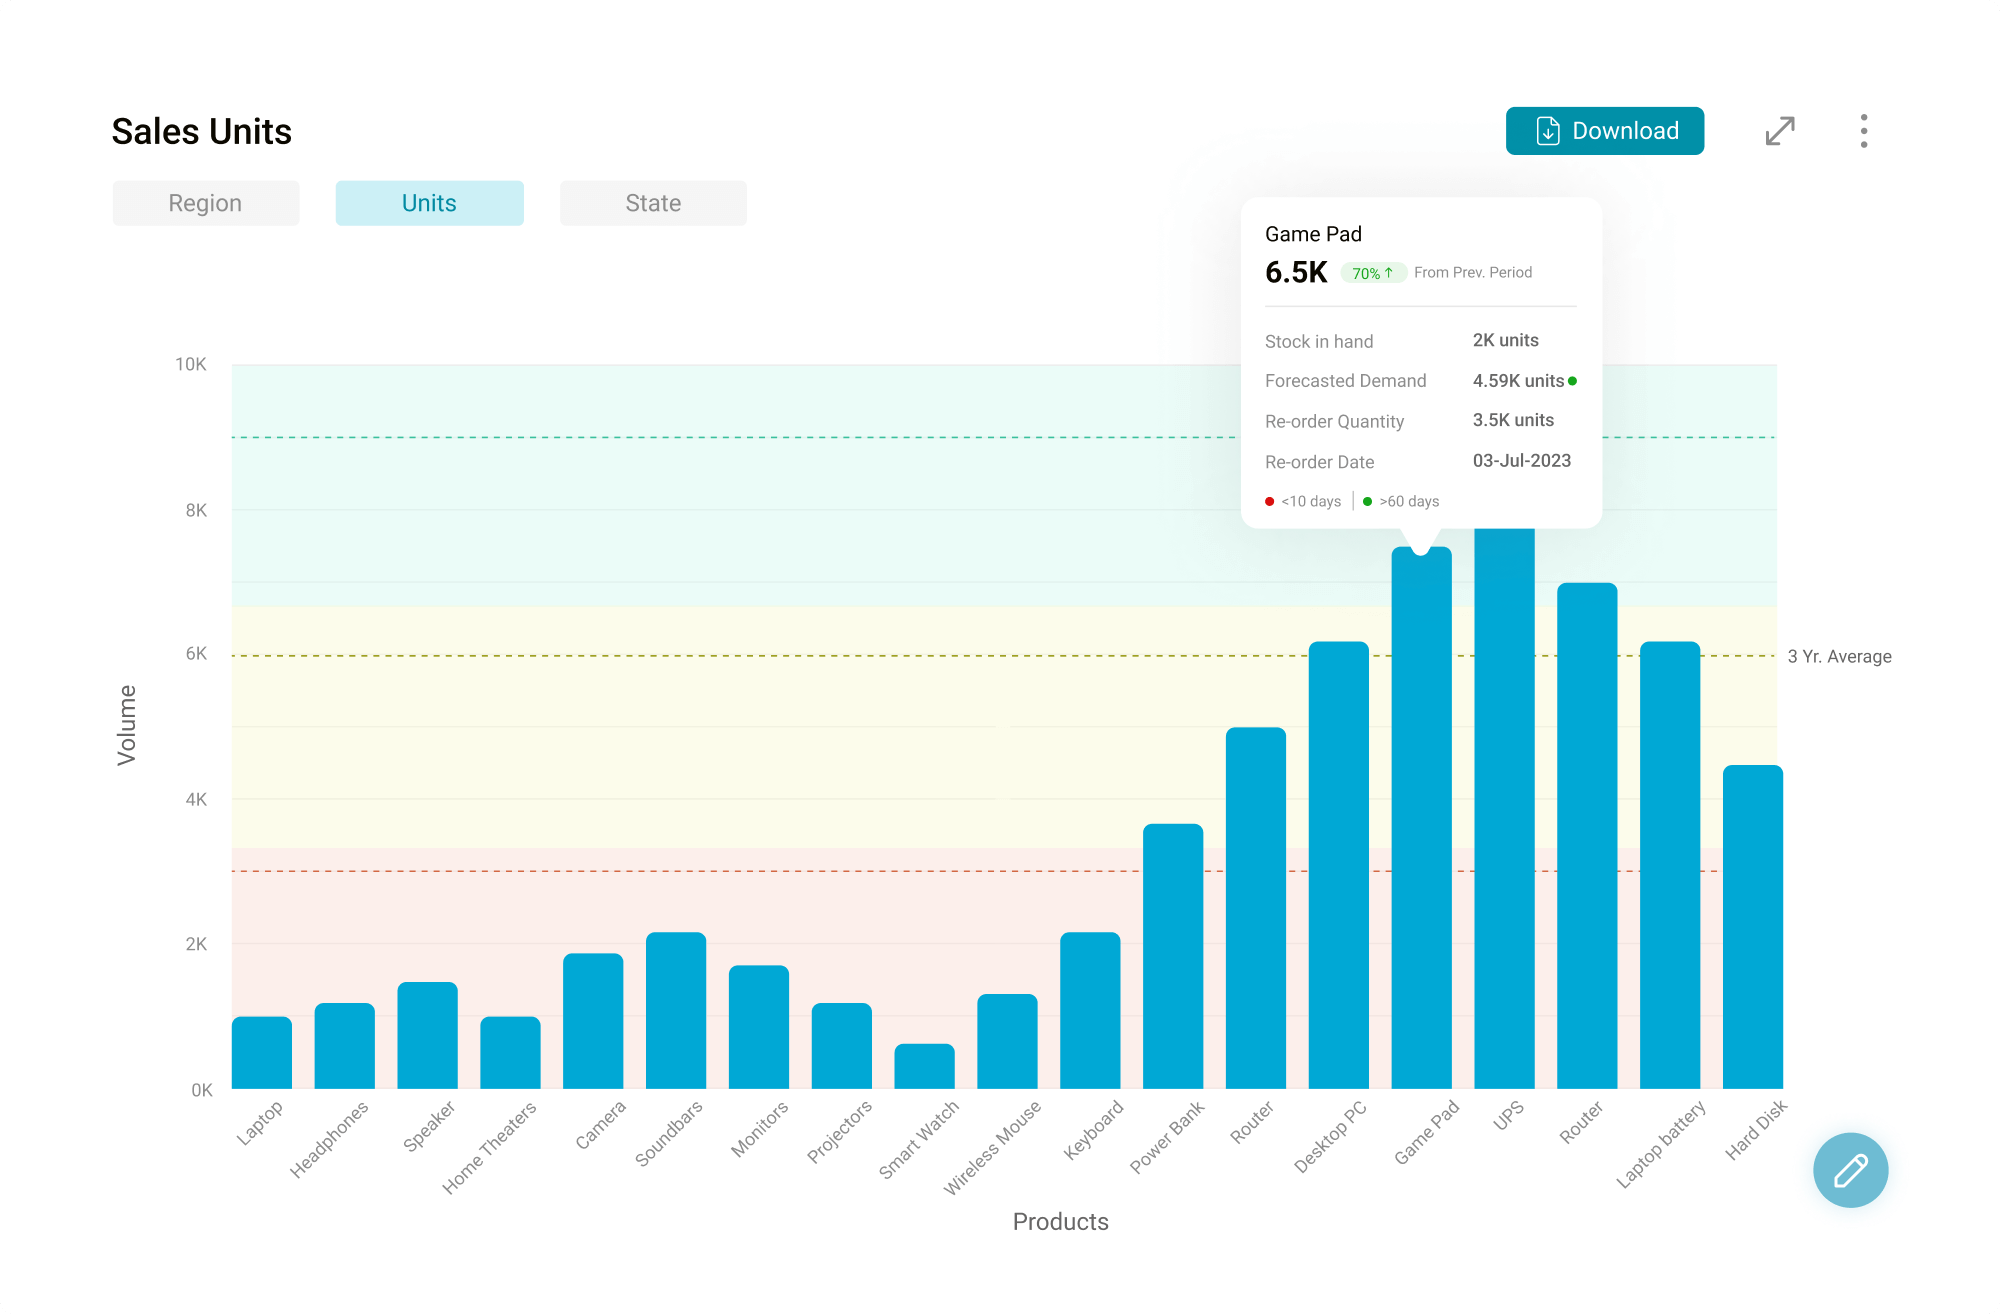Select the Laptop bar in the chart
This screenshot has width=2000, height=1314.
coord(262,1052)
